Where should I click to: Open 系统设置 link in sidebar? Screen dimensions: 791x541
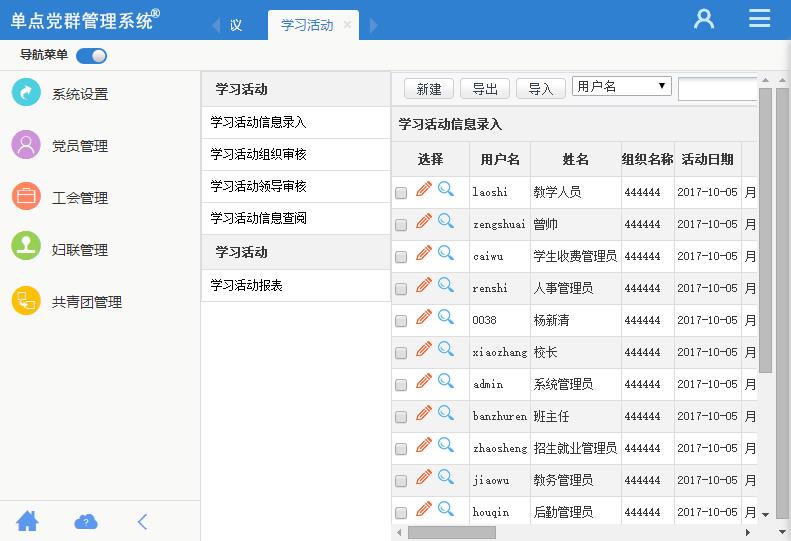80,94
